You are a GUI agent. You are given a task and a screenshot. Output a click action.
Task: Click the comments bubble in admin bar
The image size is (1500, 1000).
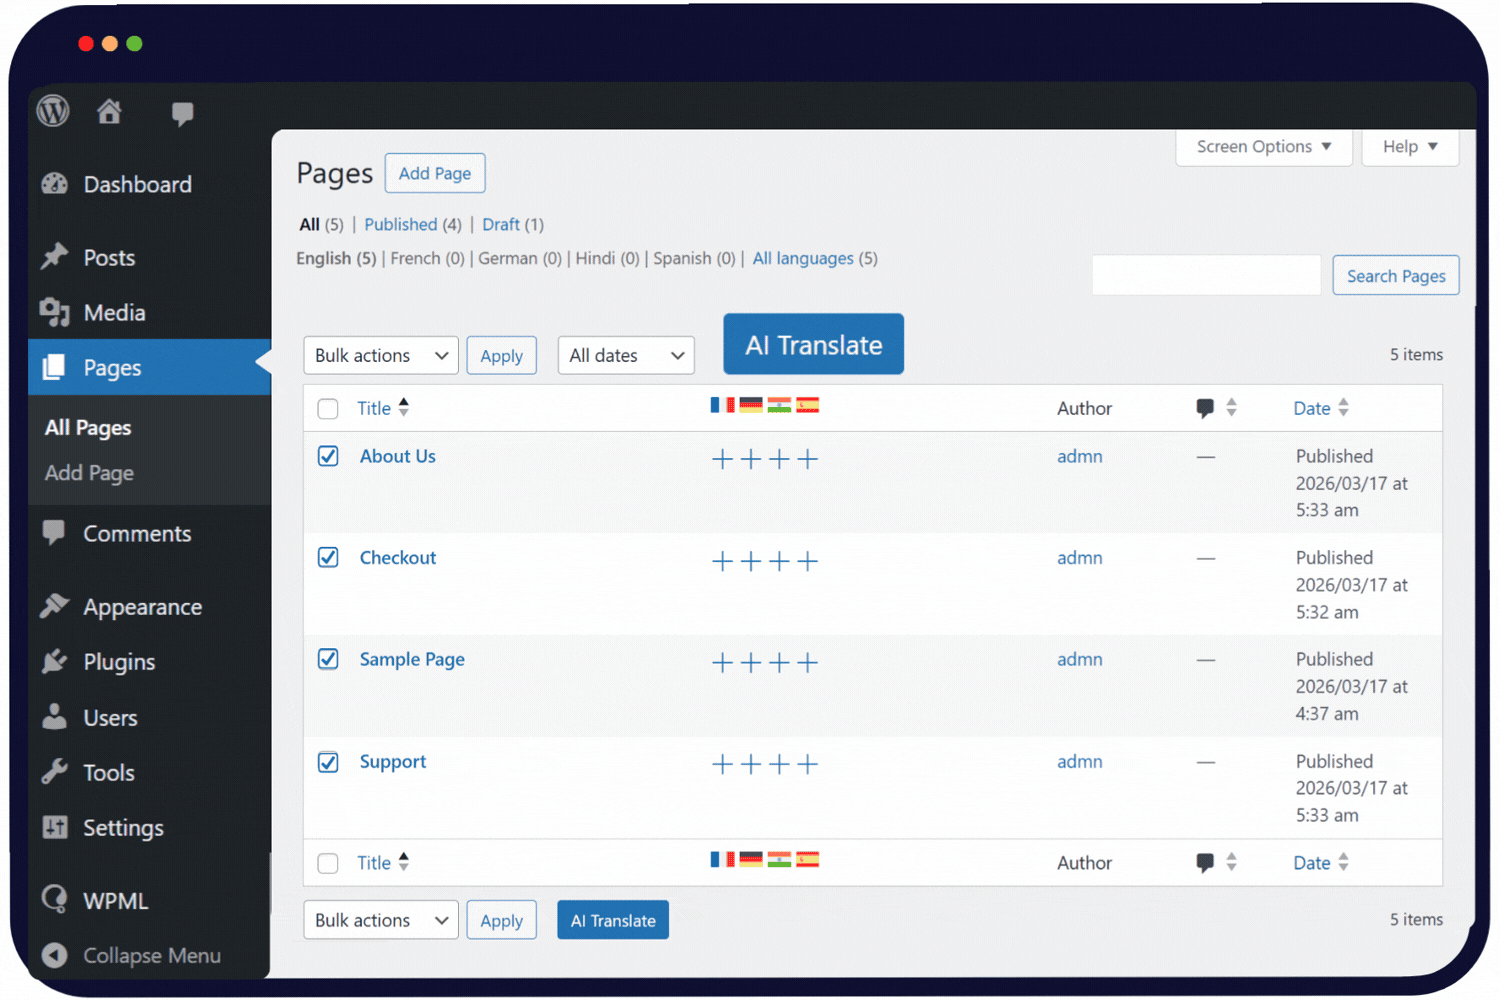click(182, 113)
